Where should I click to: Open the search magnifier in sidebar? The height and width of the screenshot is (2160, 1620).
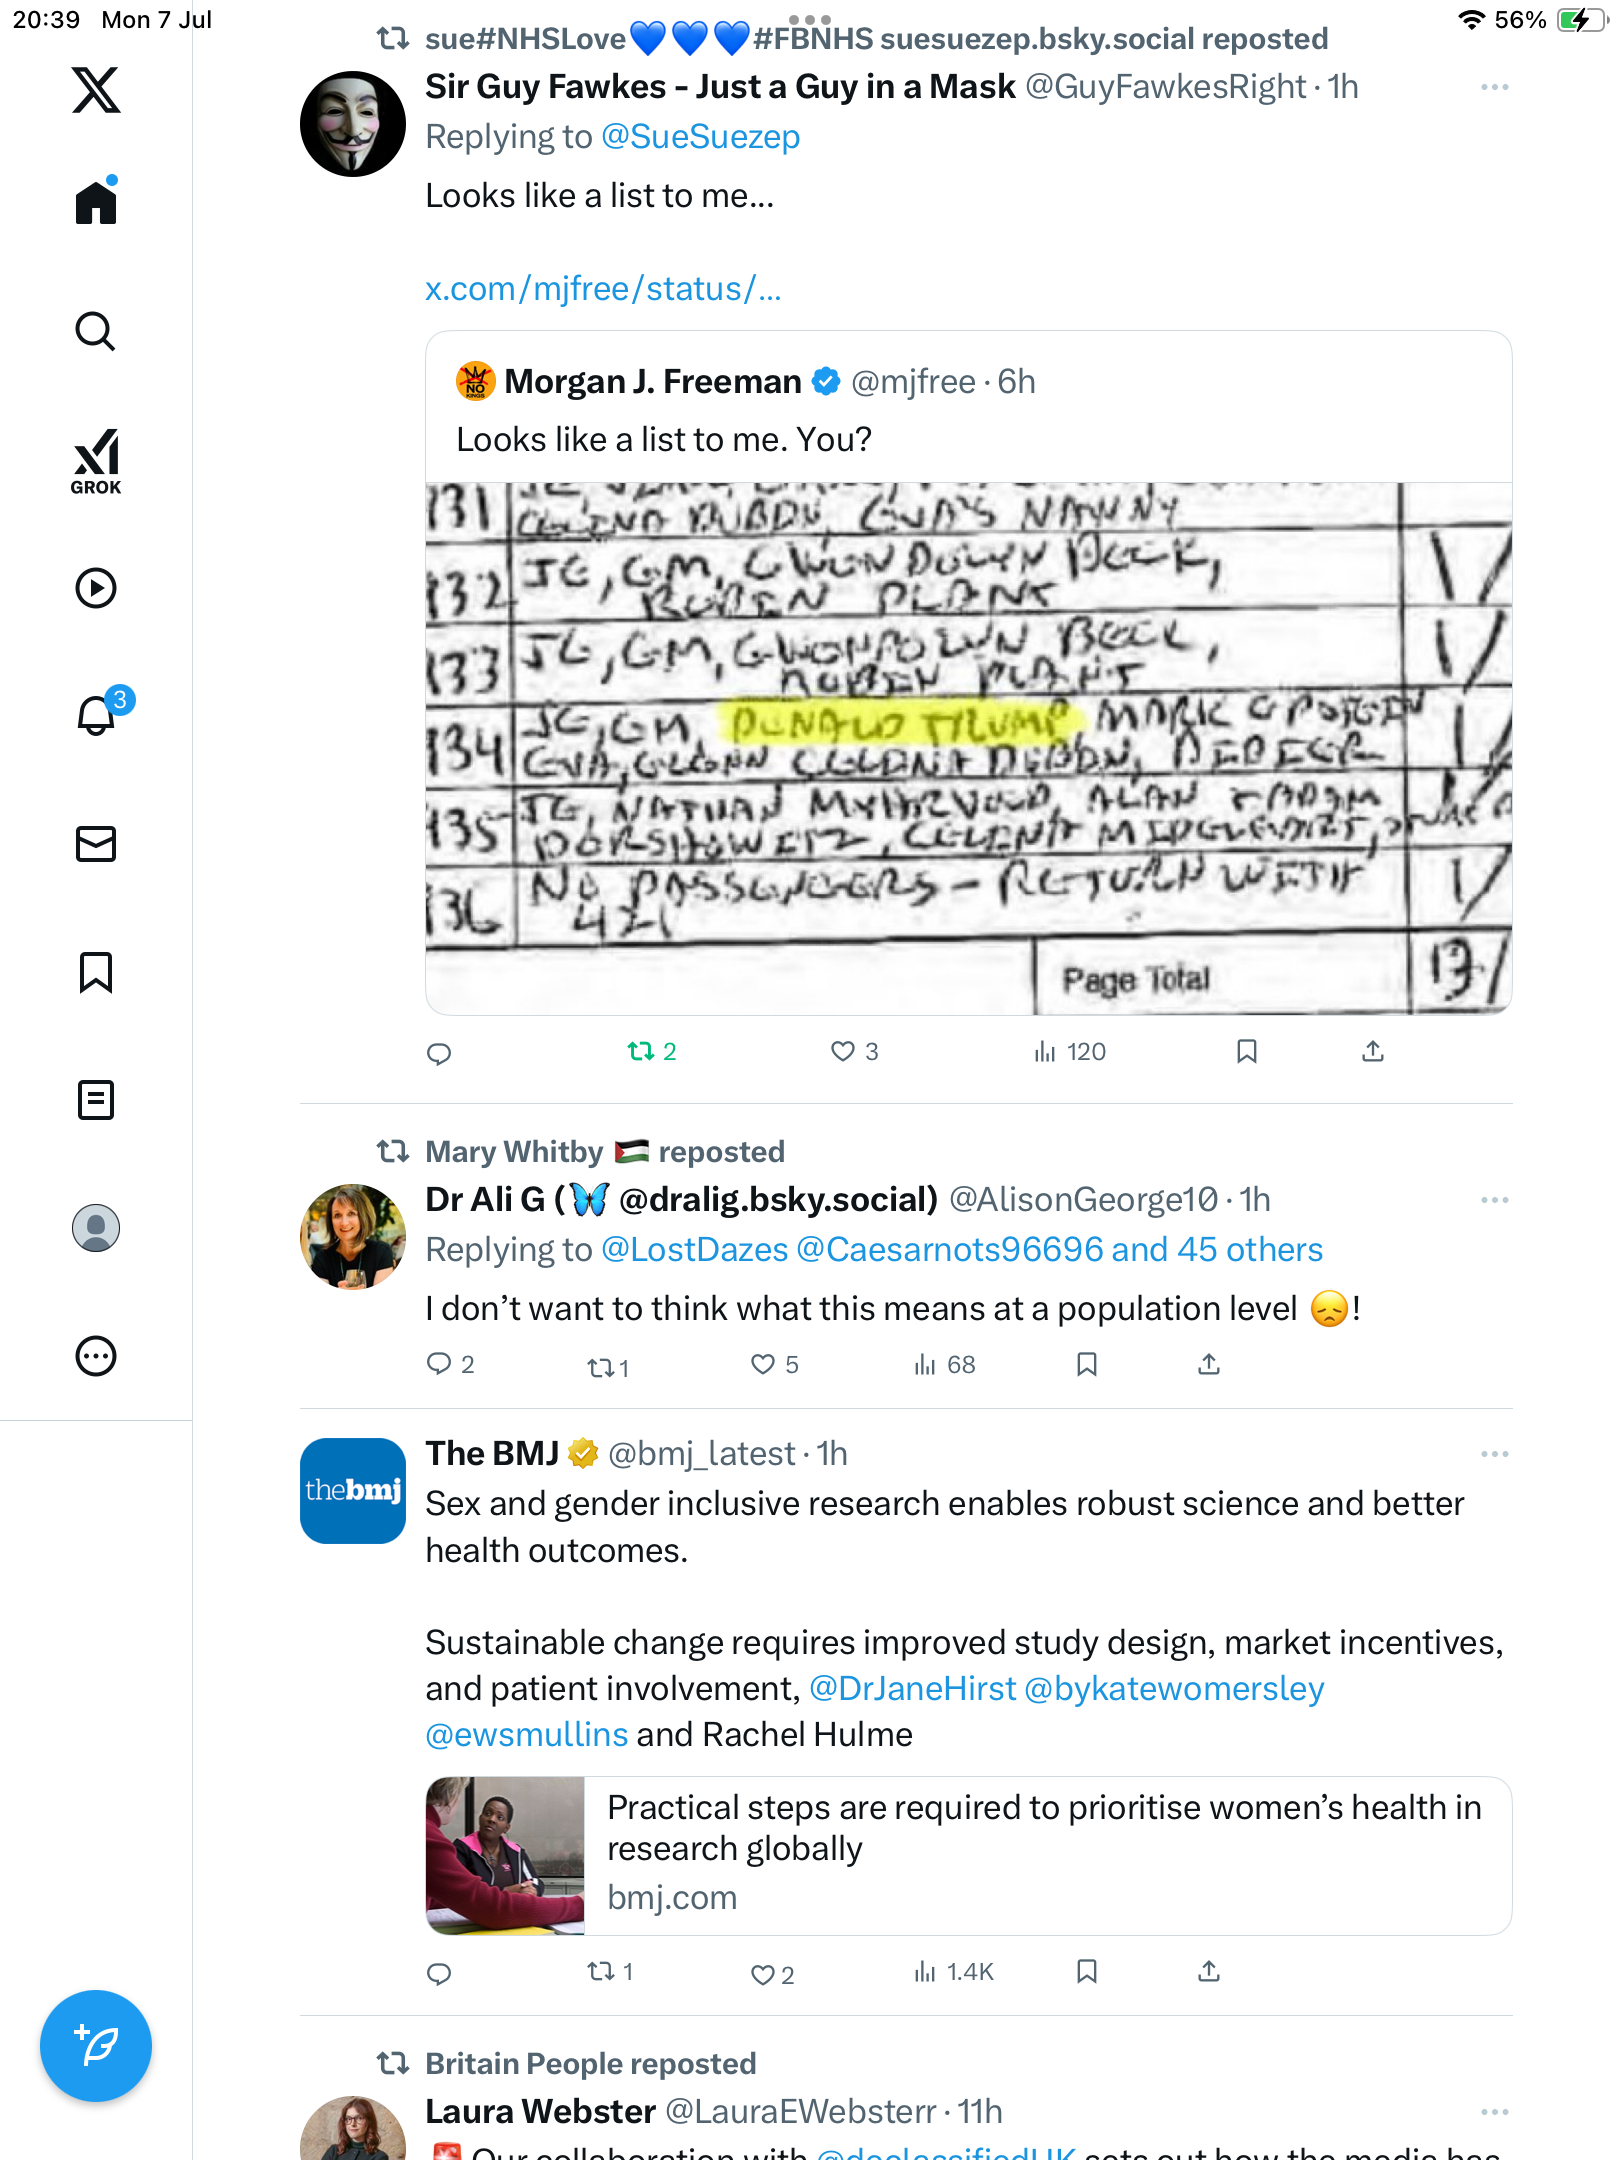(x=96, y=332)
